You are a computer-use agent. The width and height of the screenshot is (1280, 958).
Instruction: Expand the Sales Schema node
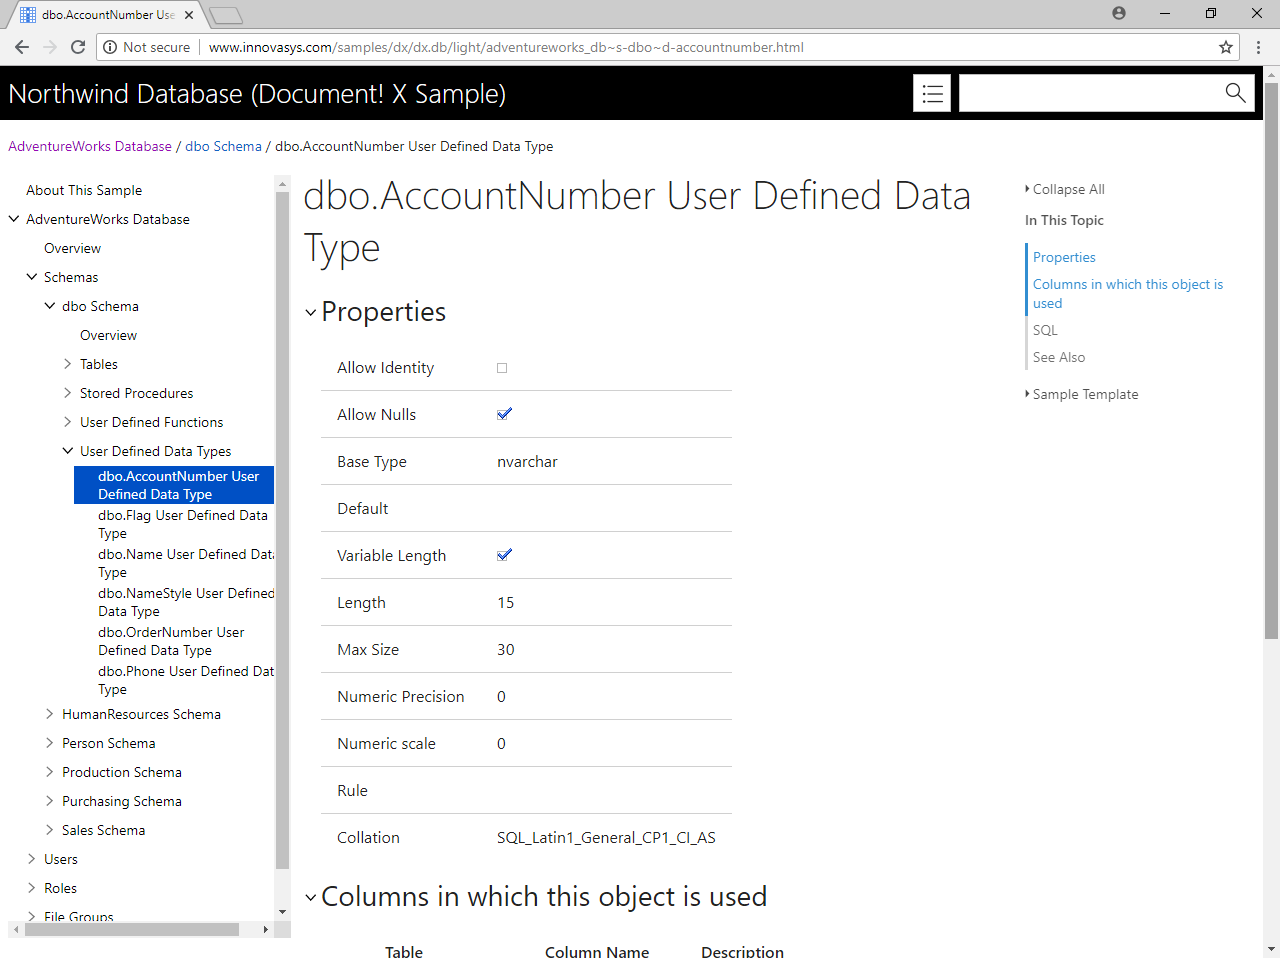[x=50, y=830]
